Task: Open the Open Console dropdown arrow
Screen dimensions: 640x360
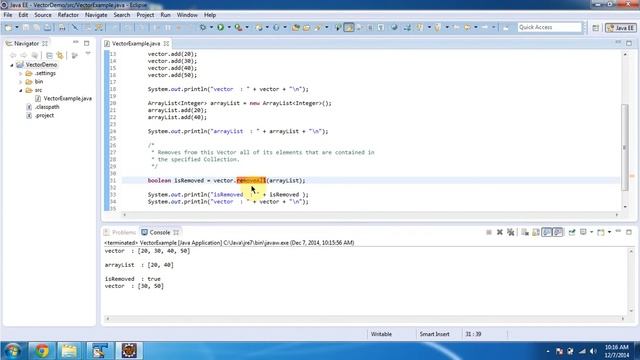Action: coord(609,232)
